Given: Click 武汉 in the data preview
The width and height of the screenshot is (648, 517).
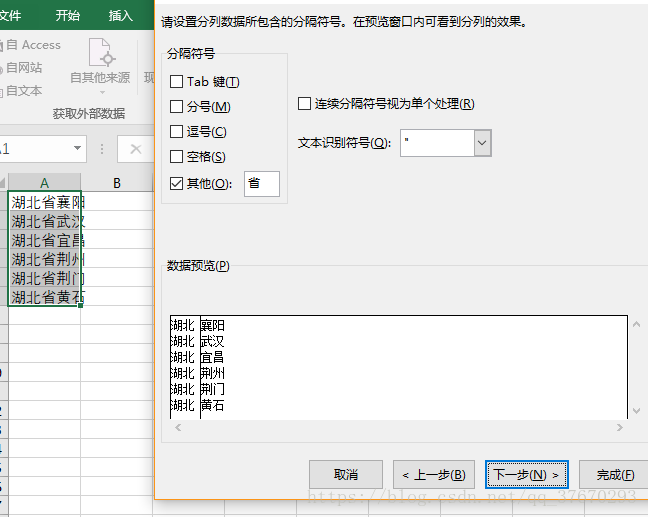Looking at the screenshot, I should point(212,341).
